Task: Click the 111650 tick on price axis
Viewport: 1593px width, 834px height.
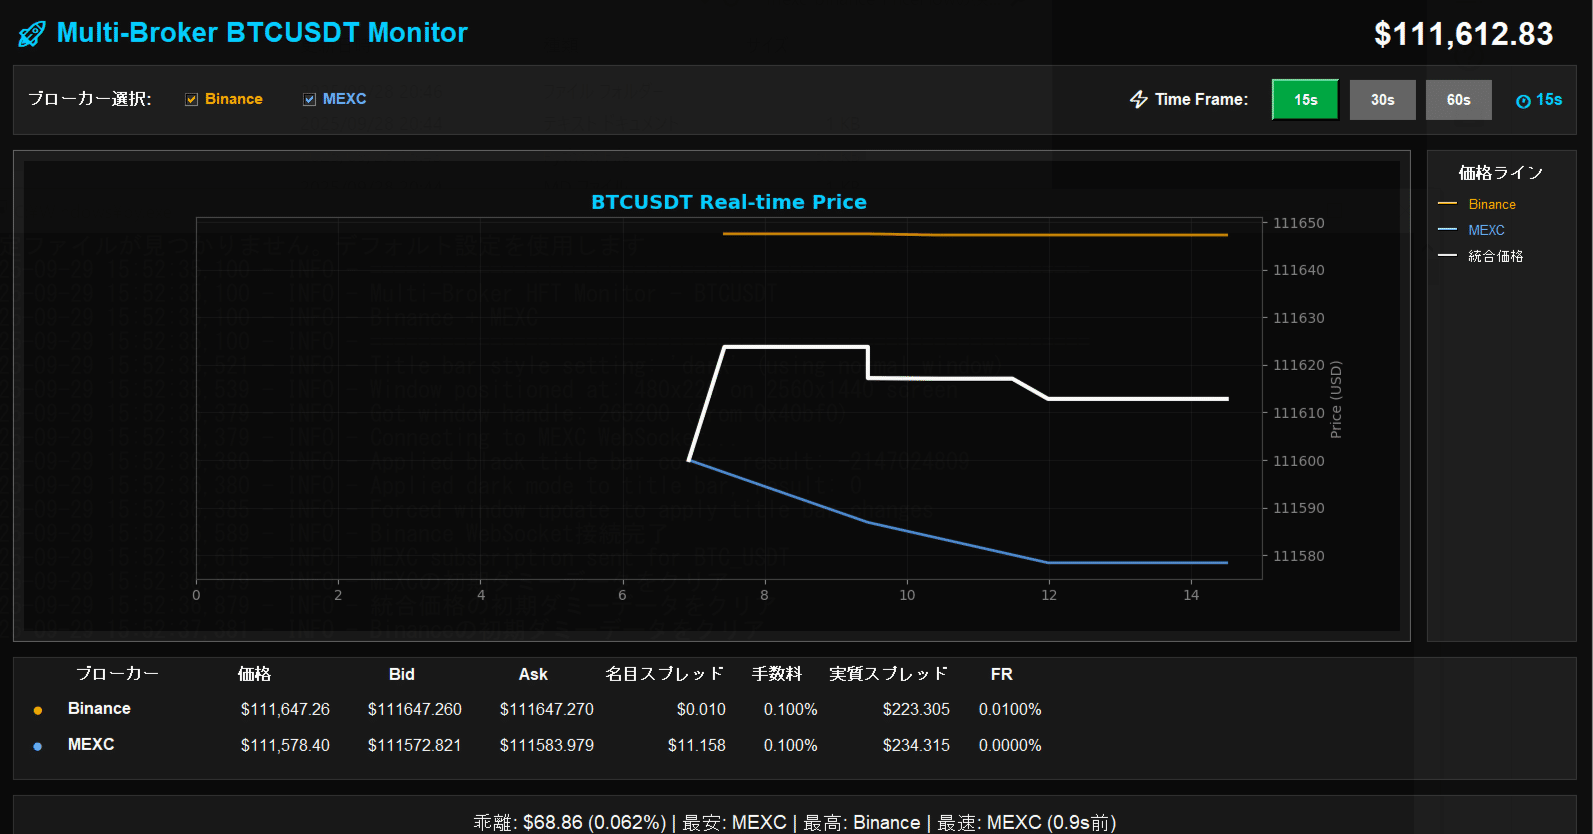Action: click(x=1299, y=223)
